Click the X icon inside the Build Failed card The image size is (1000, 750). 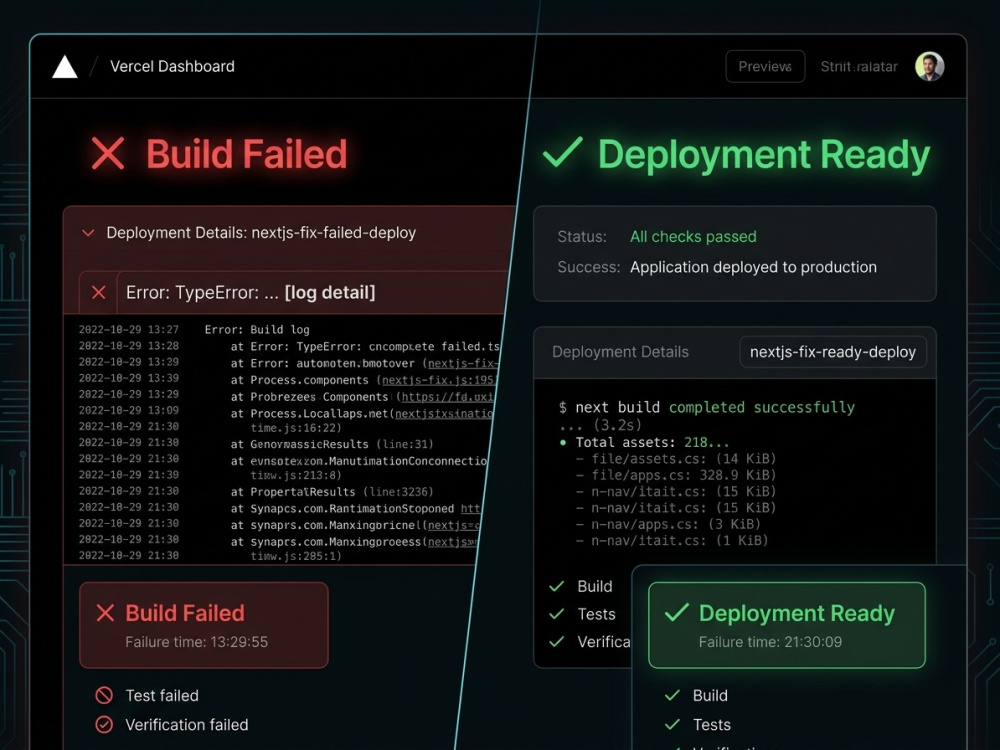tap(105, 613)
